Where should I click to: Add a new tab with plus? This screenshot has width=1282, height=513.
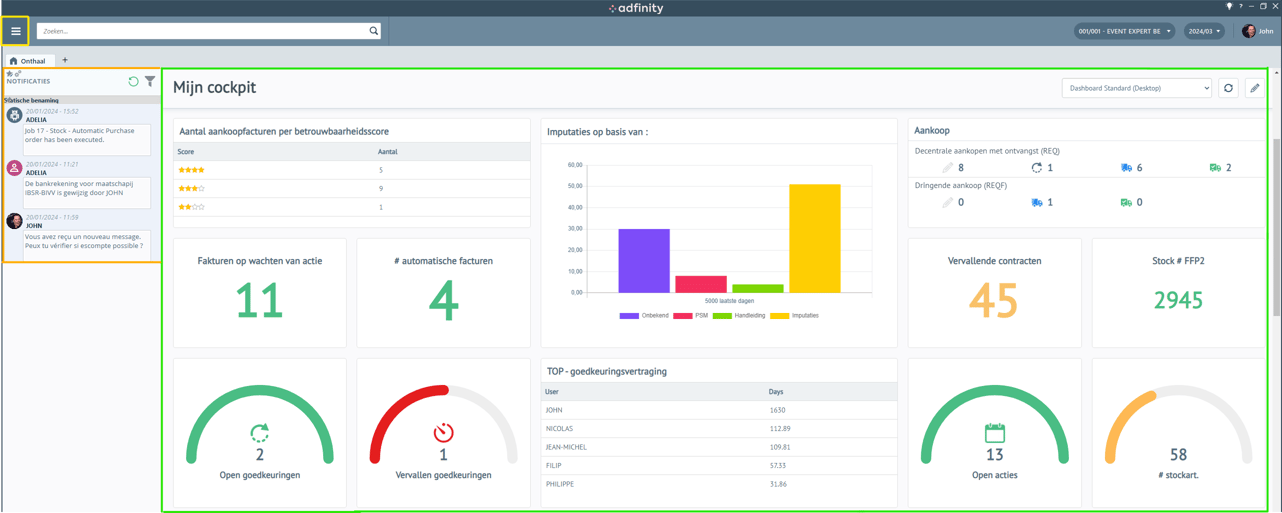65,60
